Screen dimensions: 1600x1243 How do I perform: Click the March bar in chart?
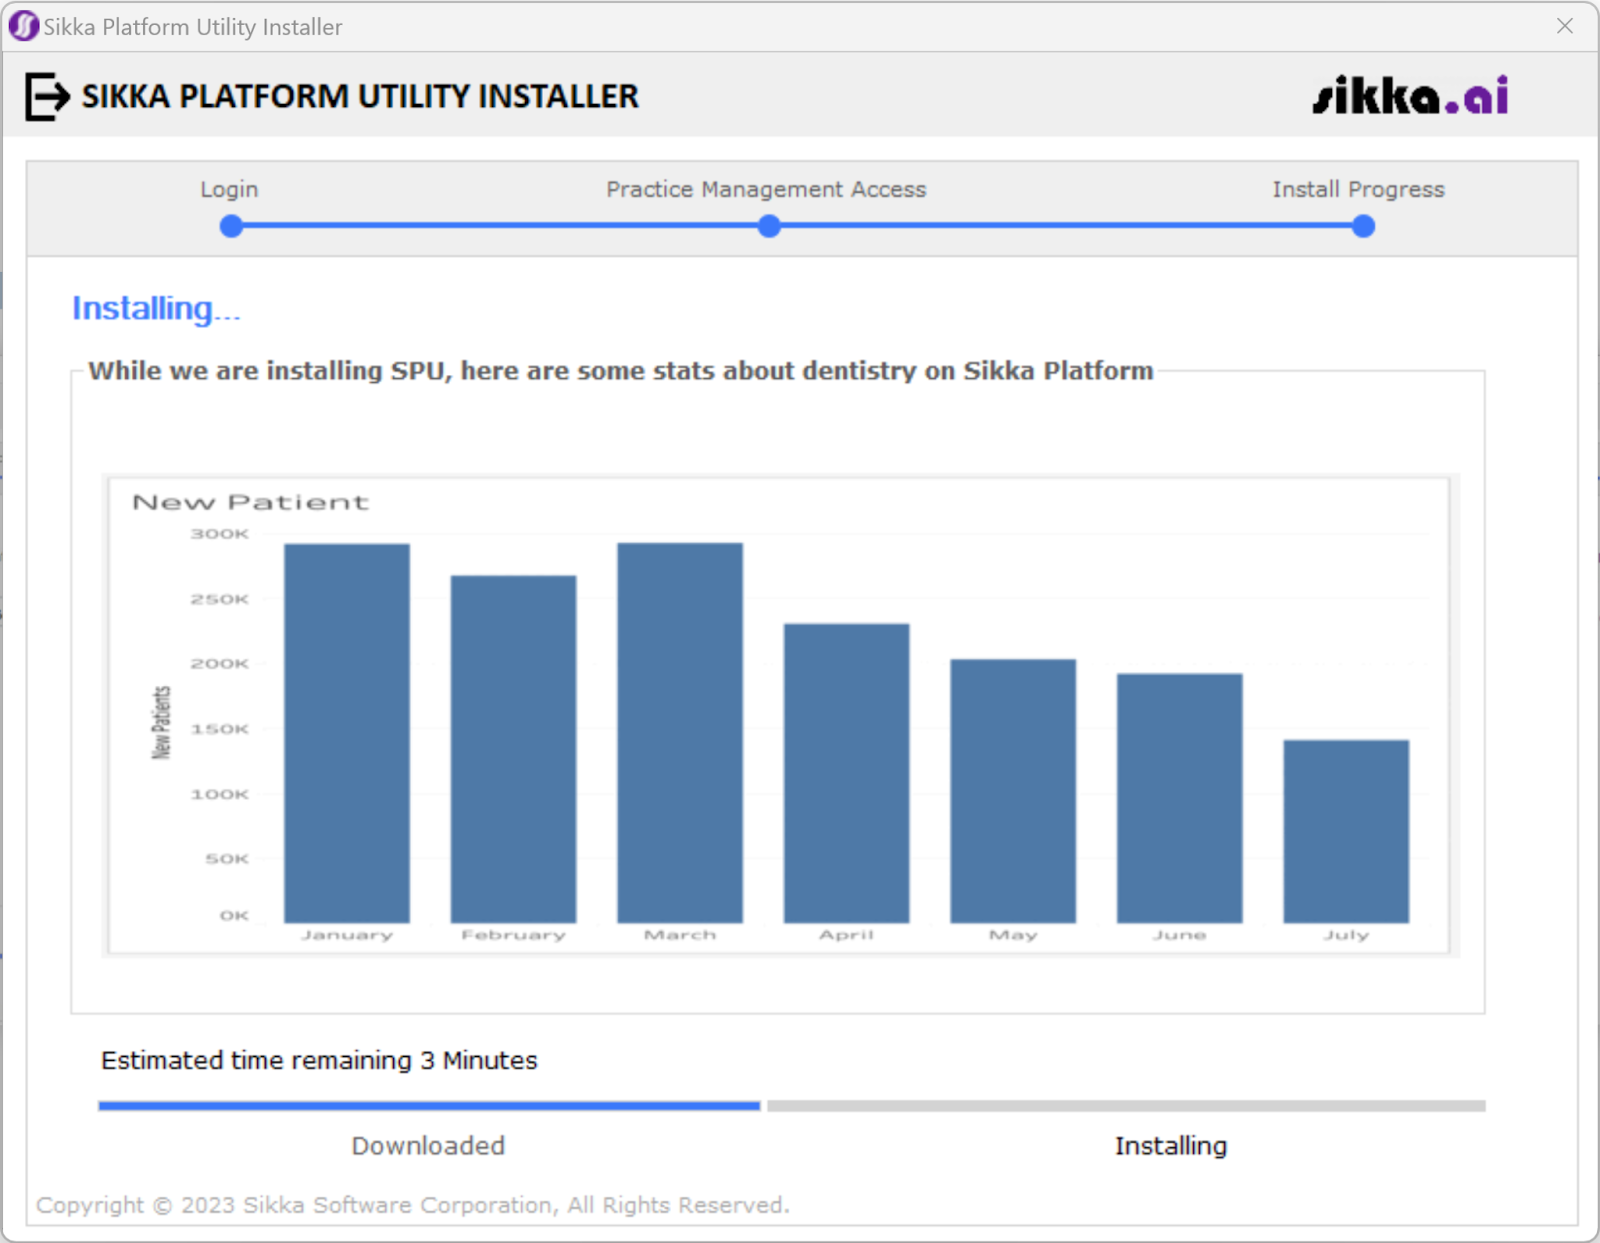680,733
